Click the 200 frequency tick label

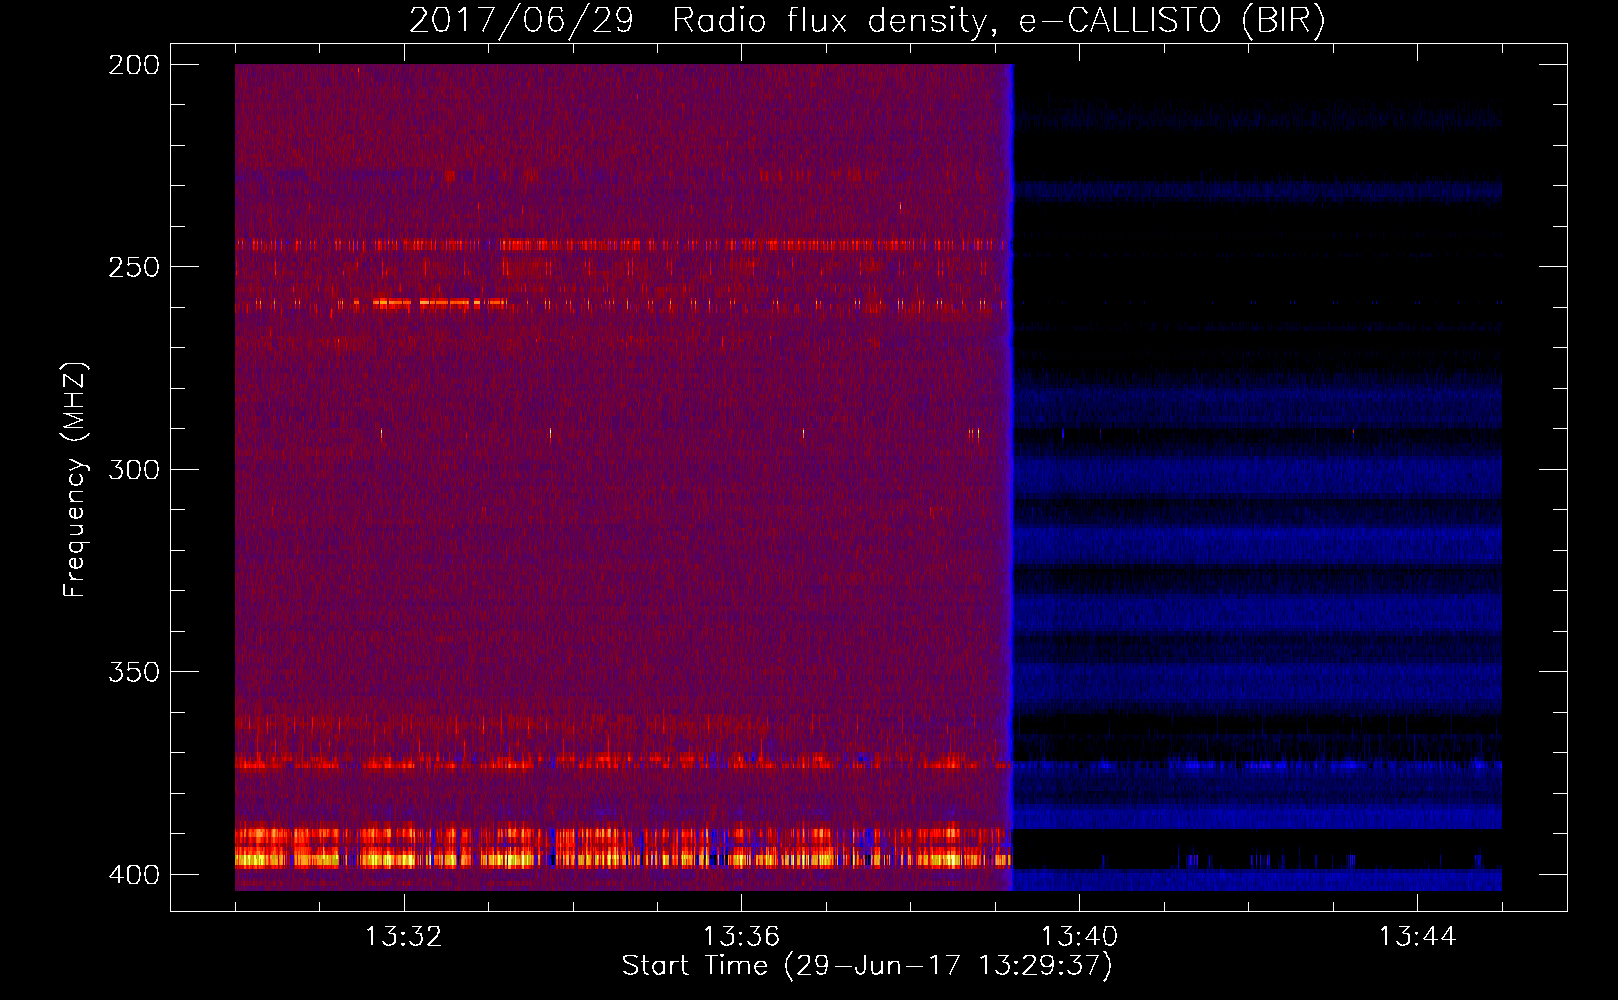(134, 65)
